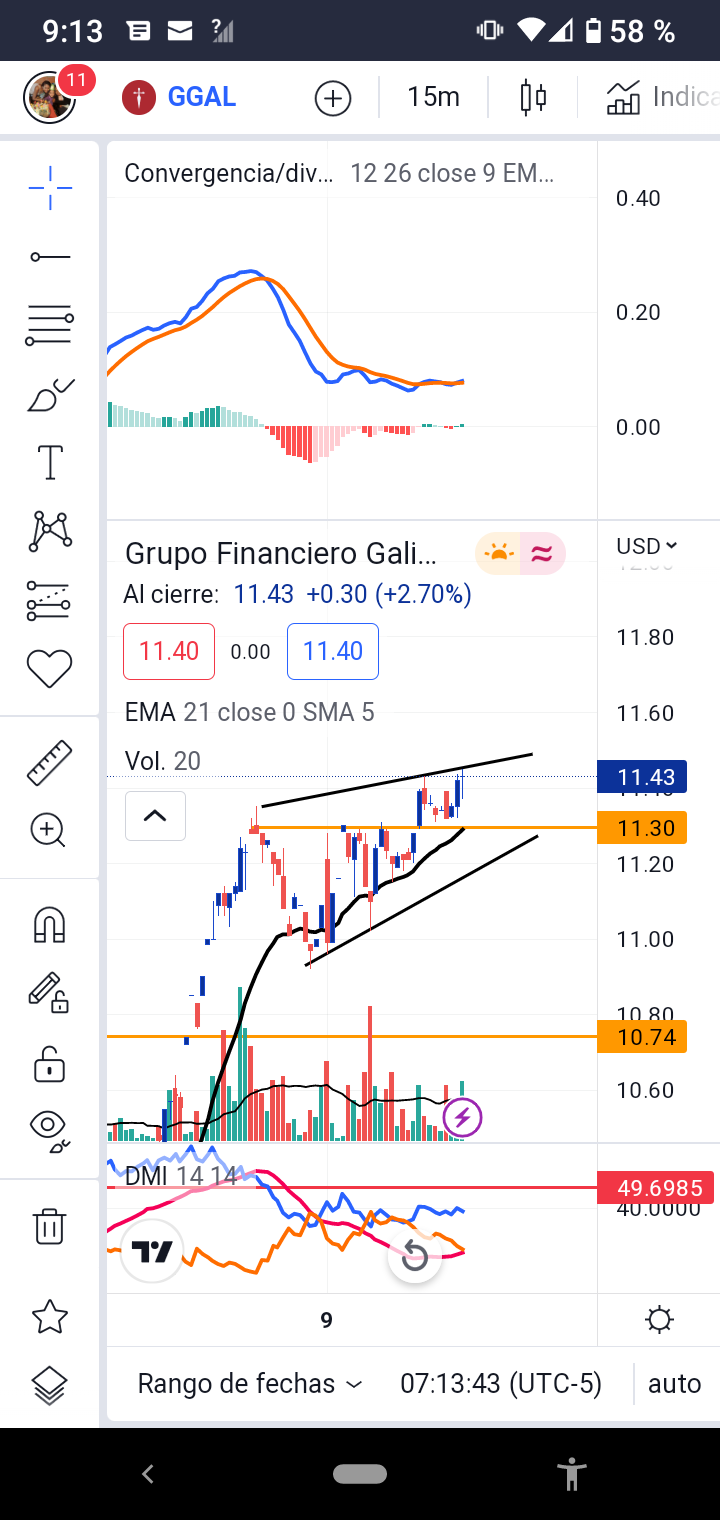Tap the Android back navigation button
Viewport: 720px width, 1520px height.
coord(148,1473)
